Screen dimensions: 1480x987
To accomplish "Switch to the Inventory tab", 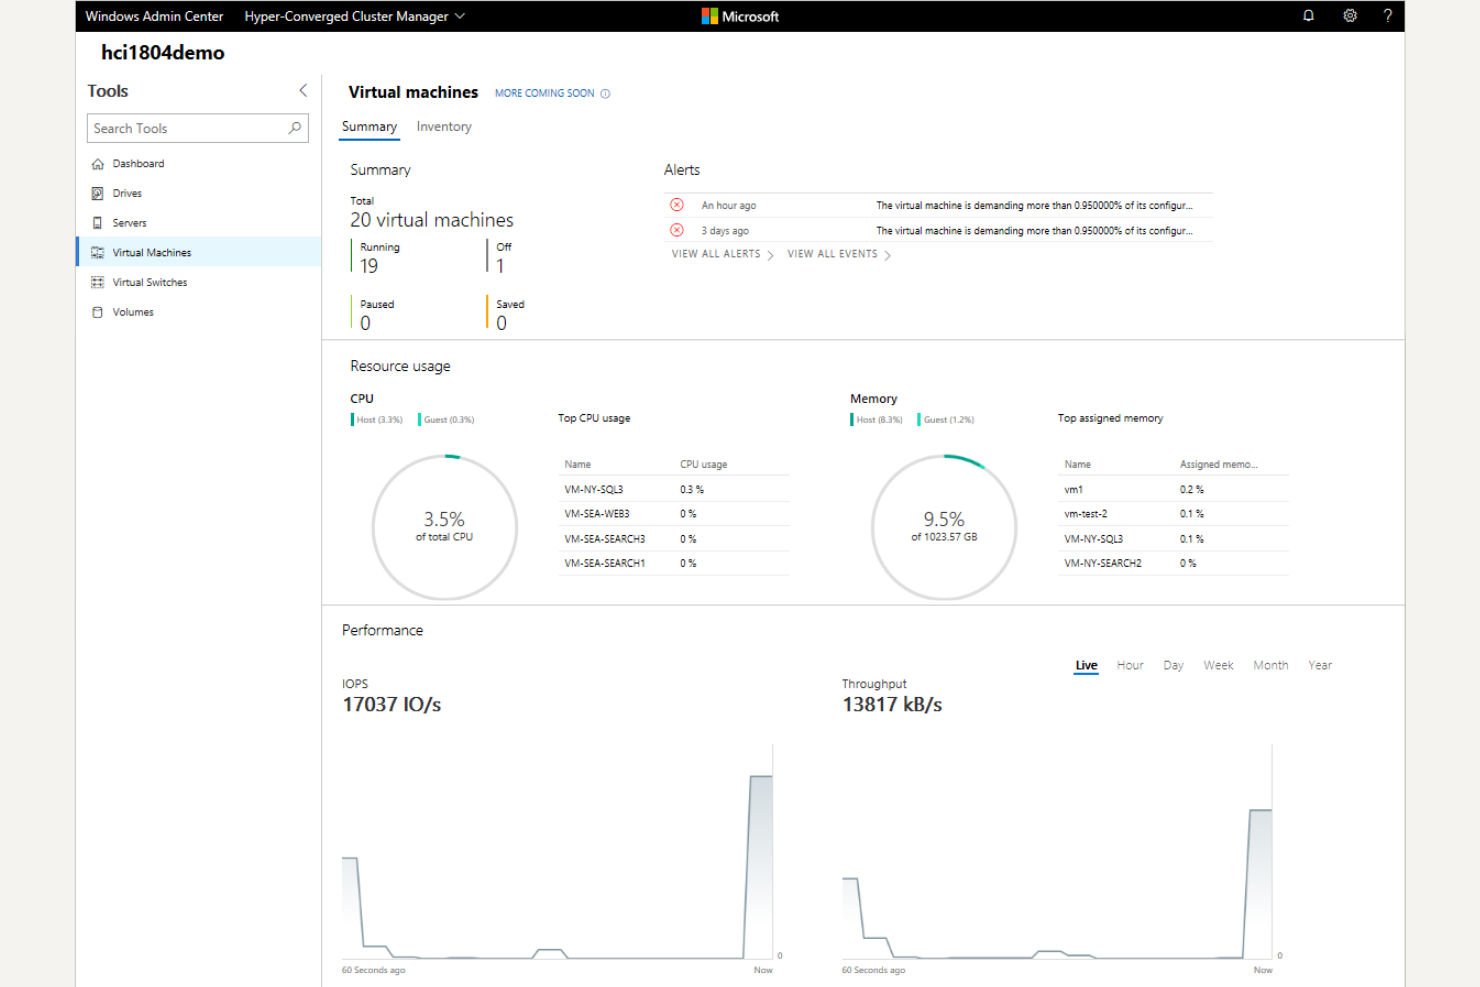I will point(444,126).
